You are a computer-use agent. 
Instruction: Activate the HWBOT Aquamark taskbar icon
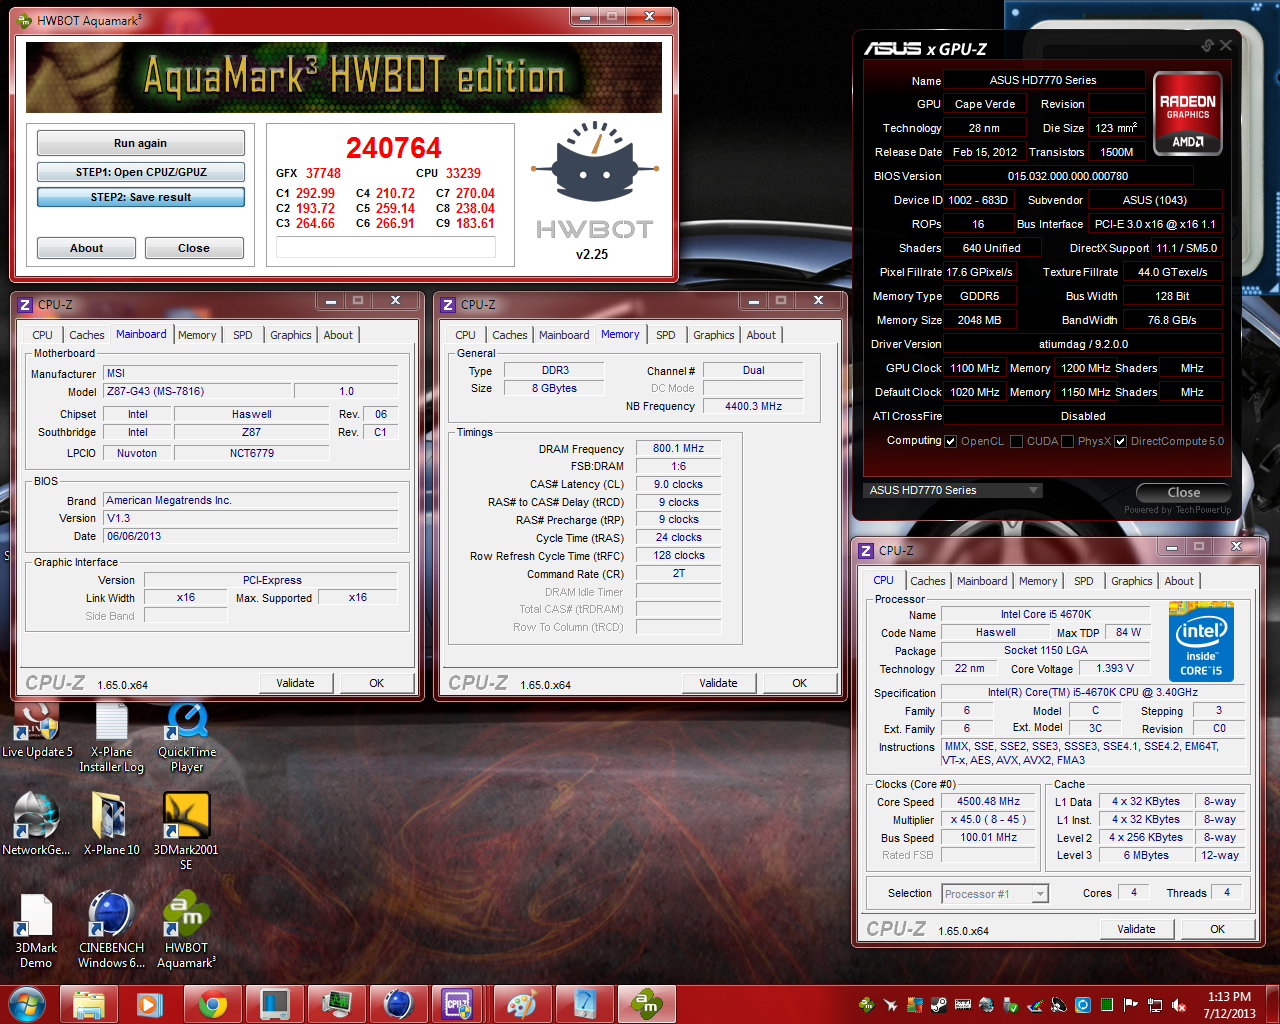pos(646,1004)
